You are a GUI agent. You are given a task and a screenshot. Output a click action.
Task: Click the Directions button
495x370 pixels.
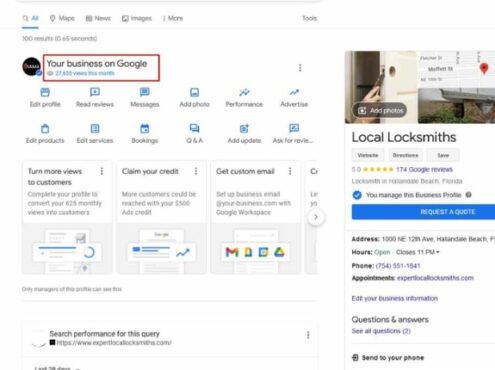[405, 155]
